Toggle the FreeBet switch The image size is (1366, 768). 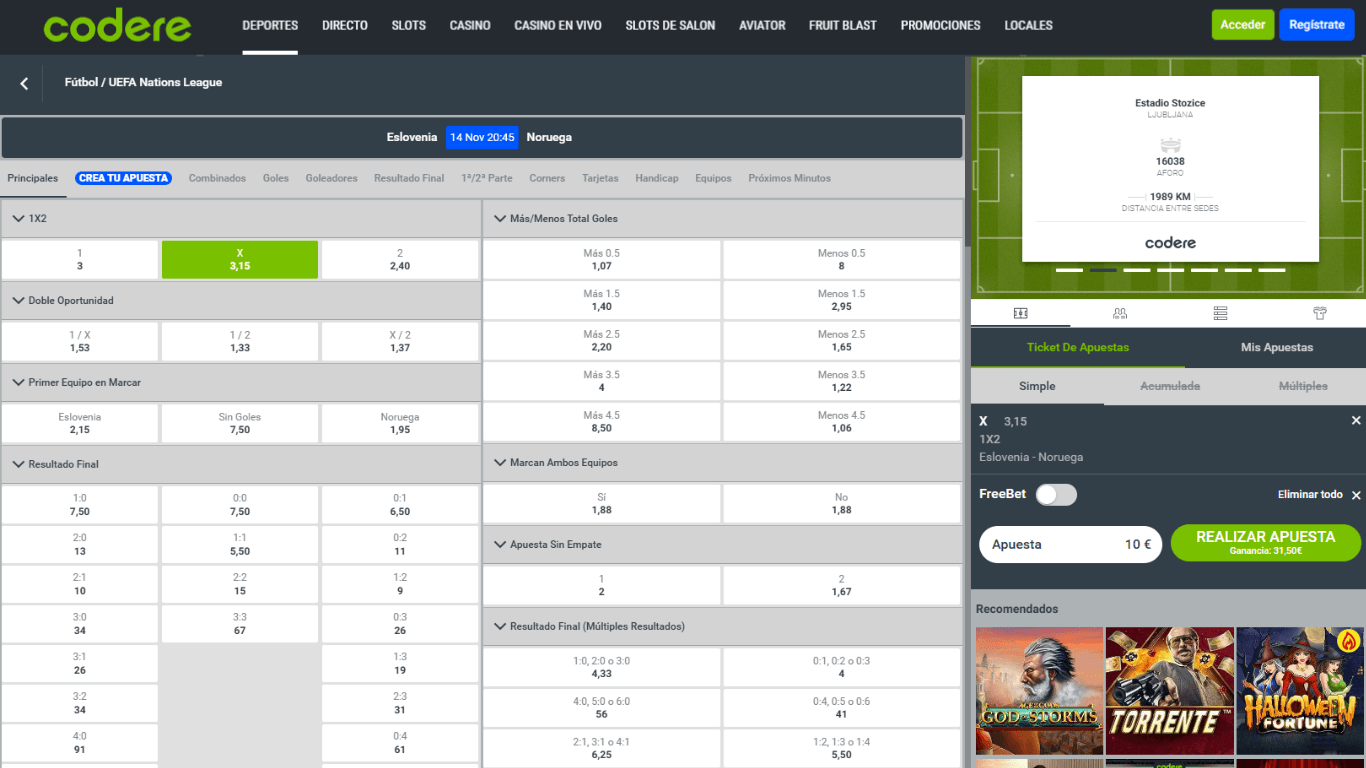[1056, 494]
